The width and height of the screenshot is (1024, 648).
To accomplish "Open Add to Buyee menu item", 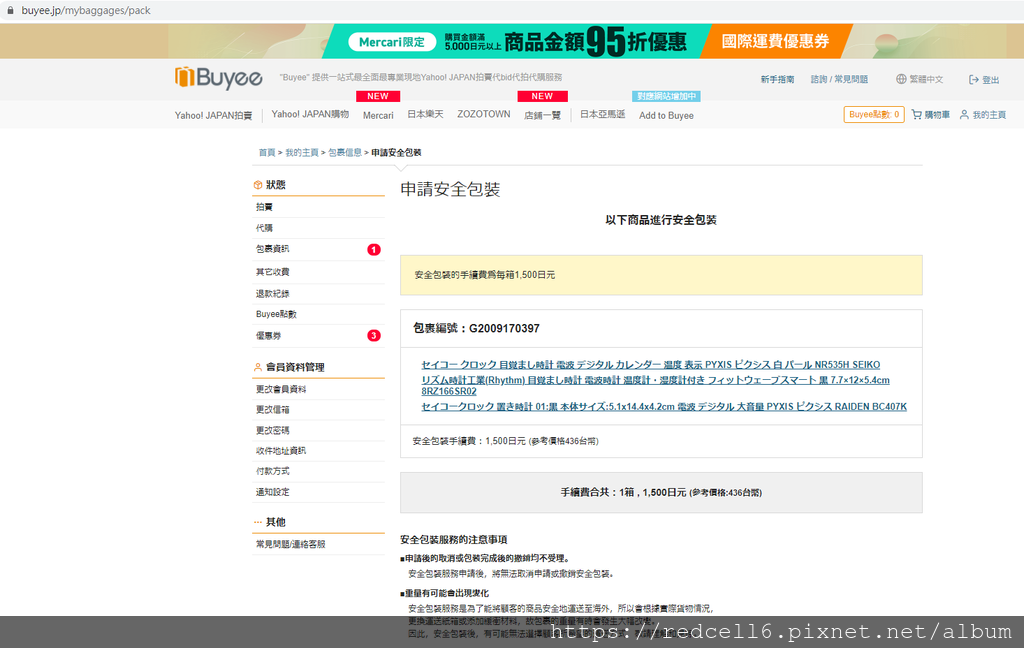I will (666, 116).
